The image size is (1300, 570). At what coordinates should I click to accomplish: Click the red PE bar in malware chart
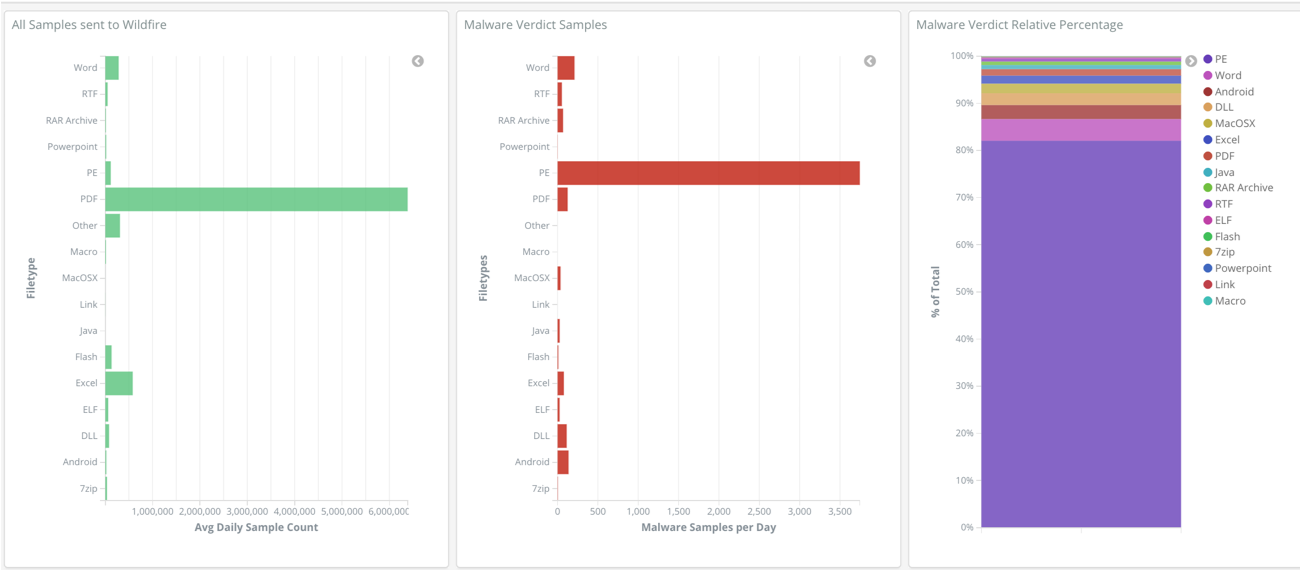(x=708, y=173)
